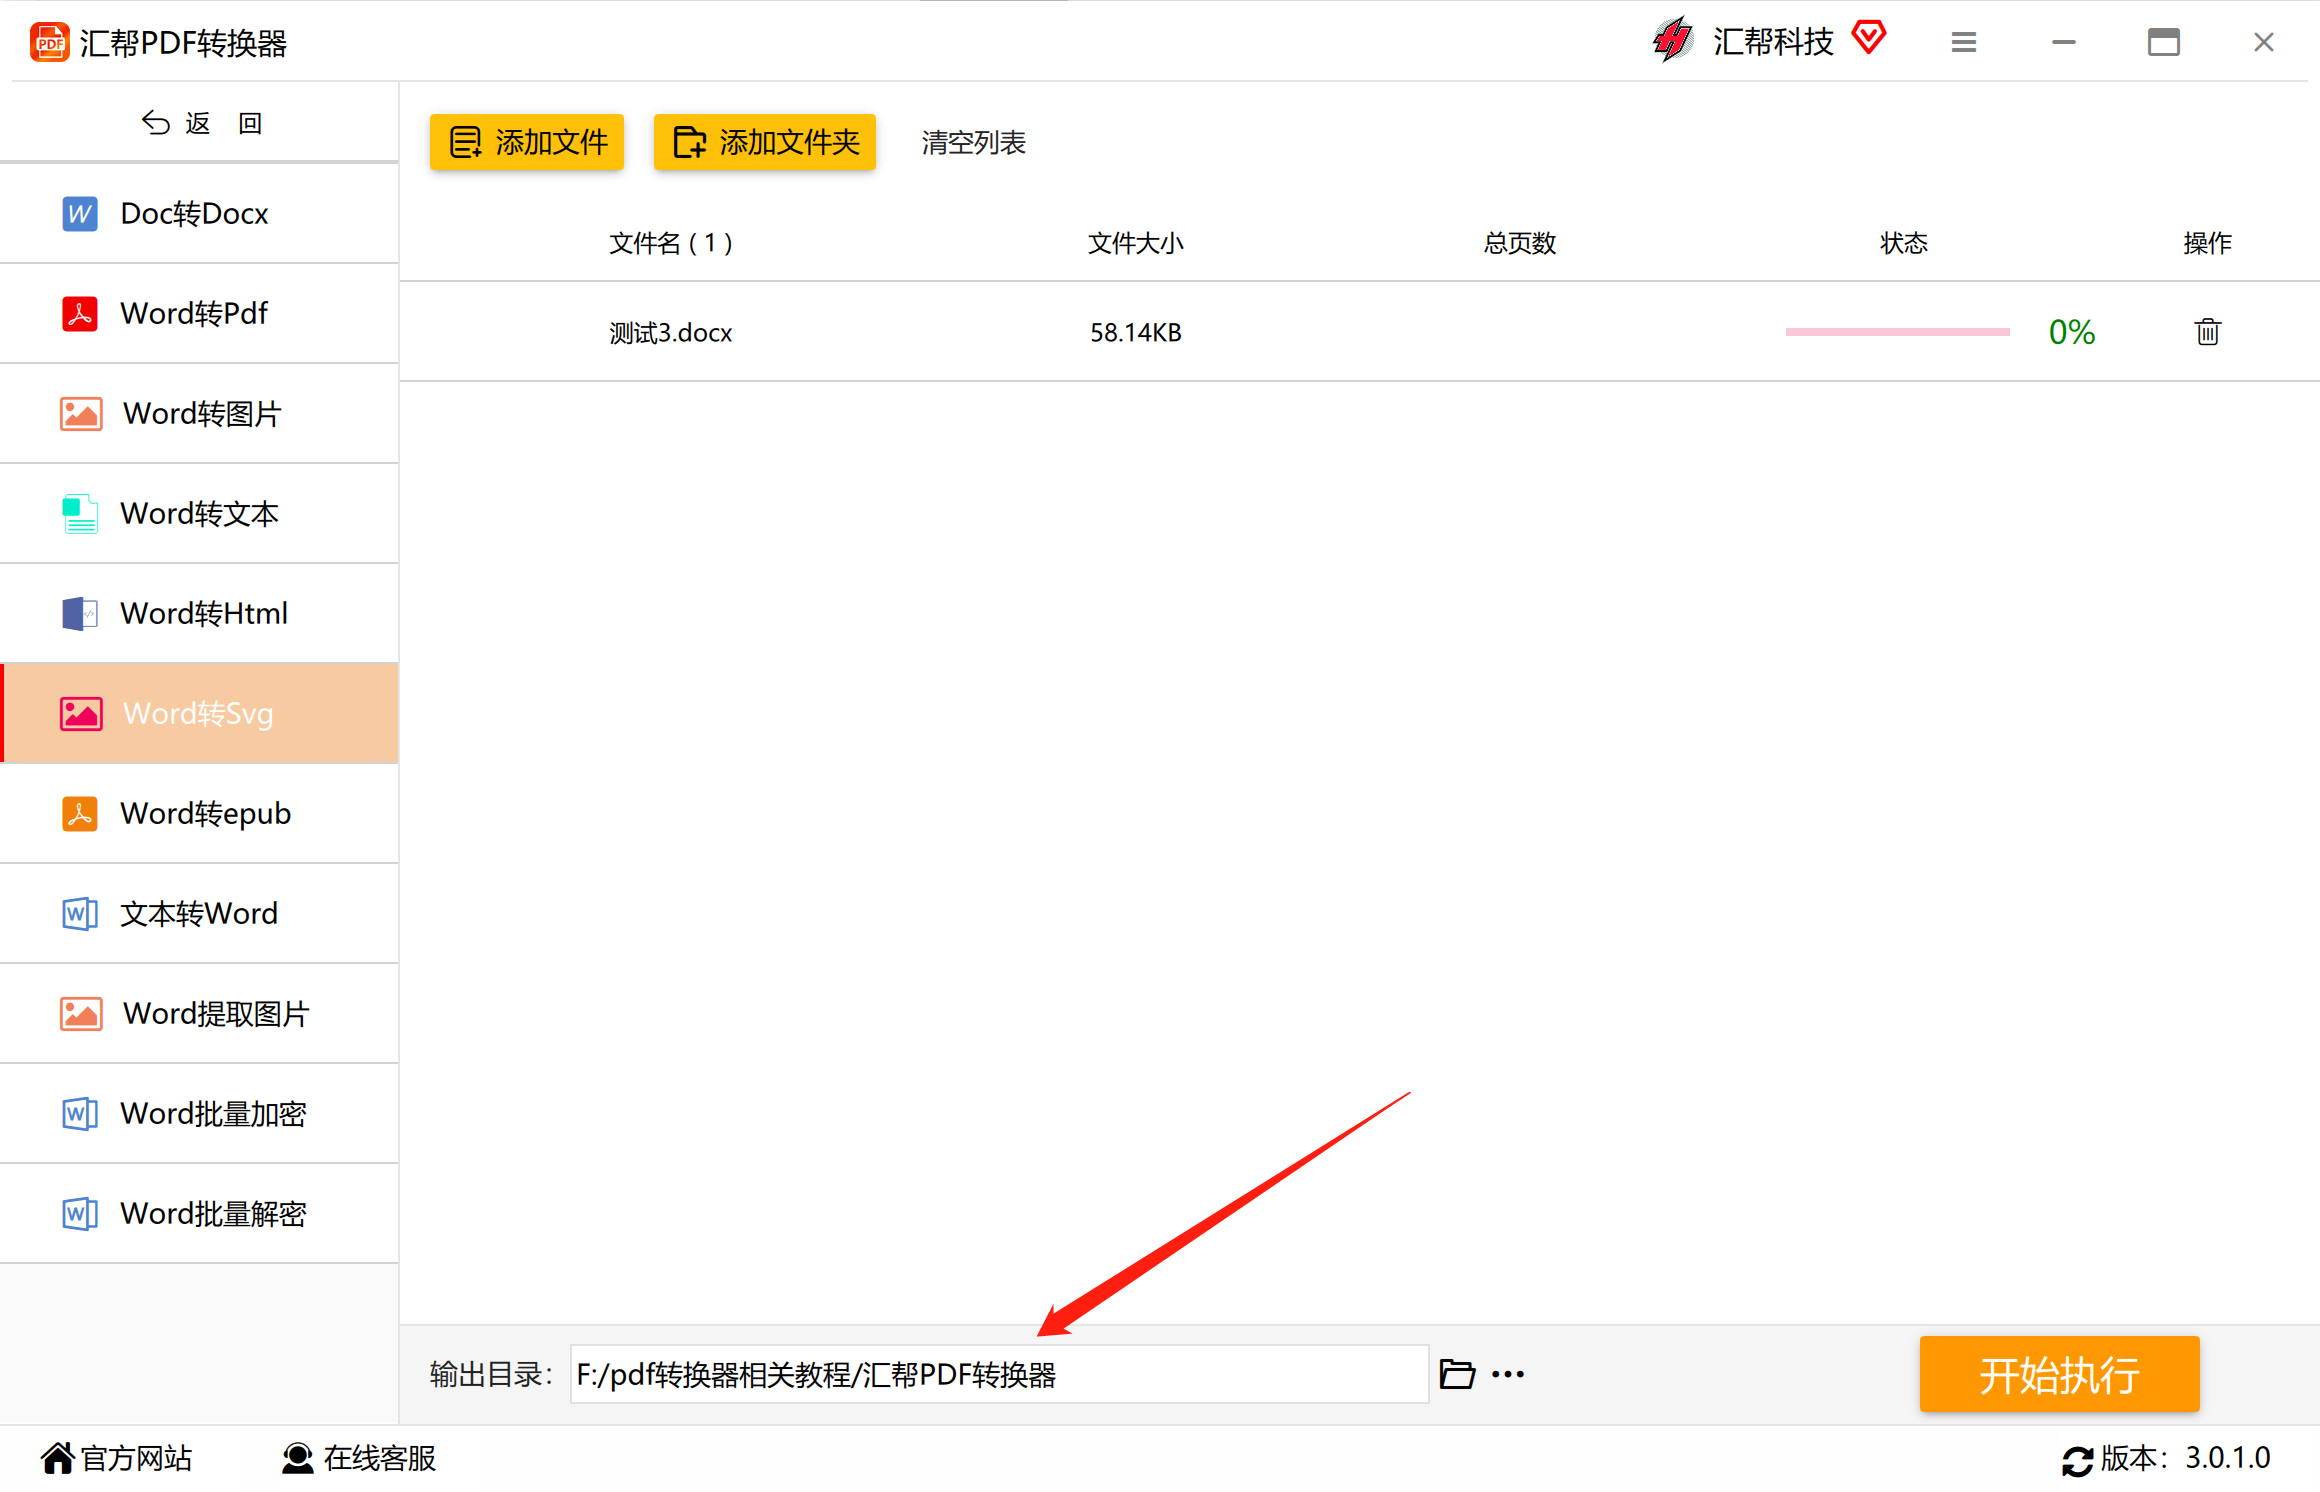
Task: Click the version refresh icon
Action: [x=2078, y=1461]
